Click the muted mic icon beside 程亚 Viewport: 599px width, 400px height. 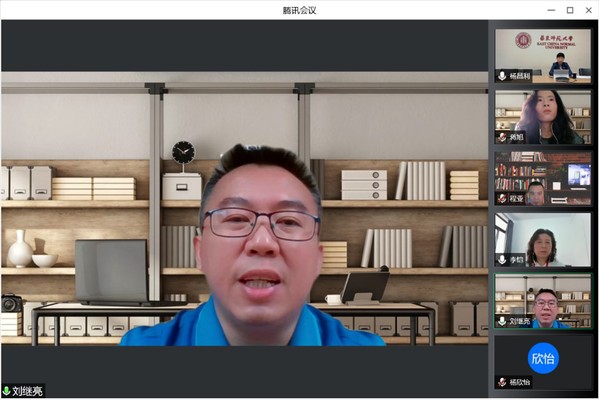502,198
